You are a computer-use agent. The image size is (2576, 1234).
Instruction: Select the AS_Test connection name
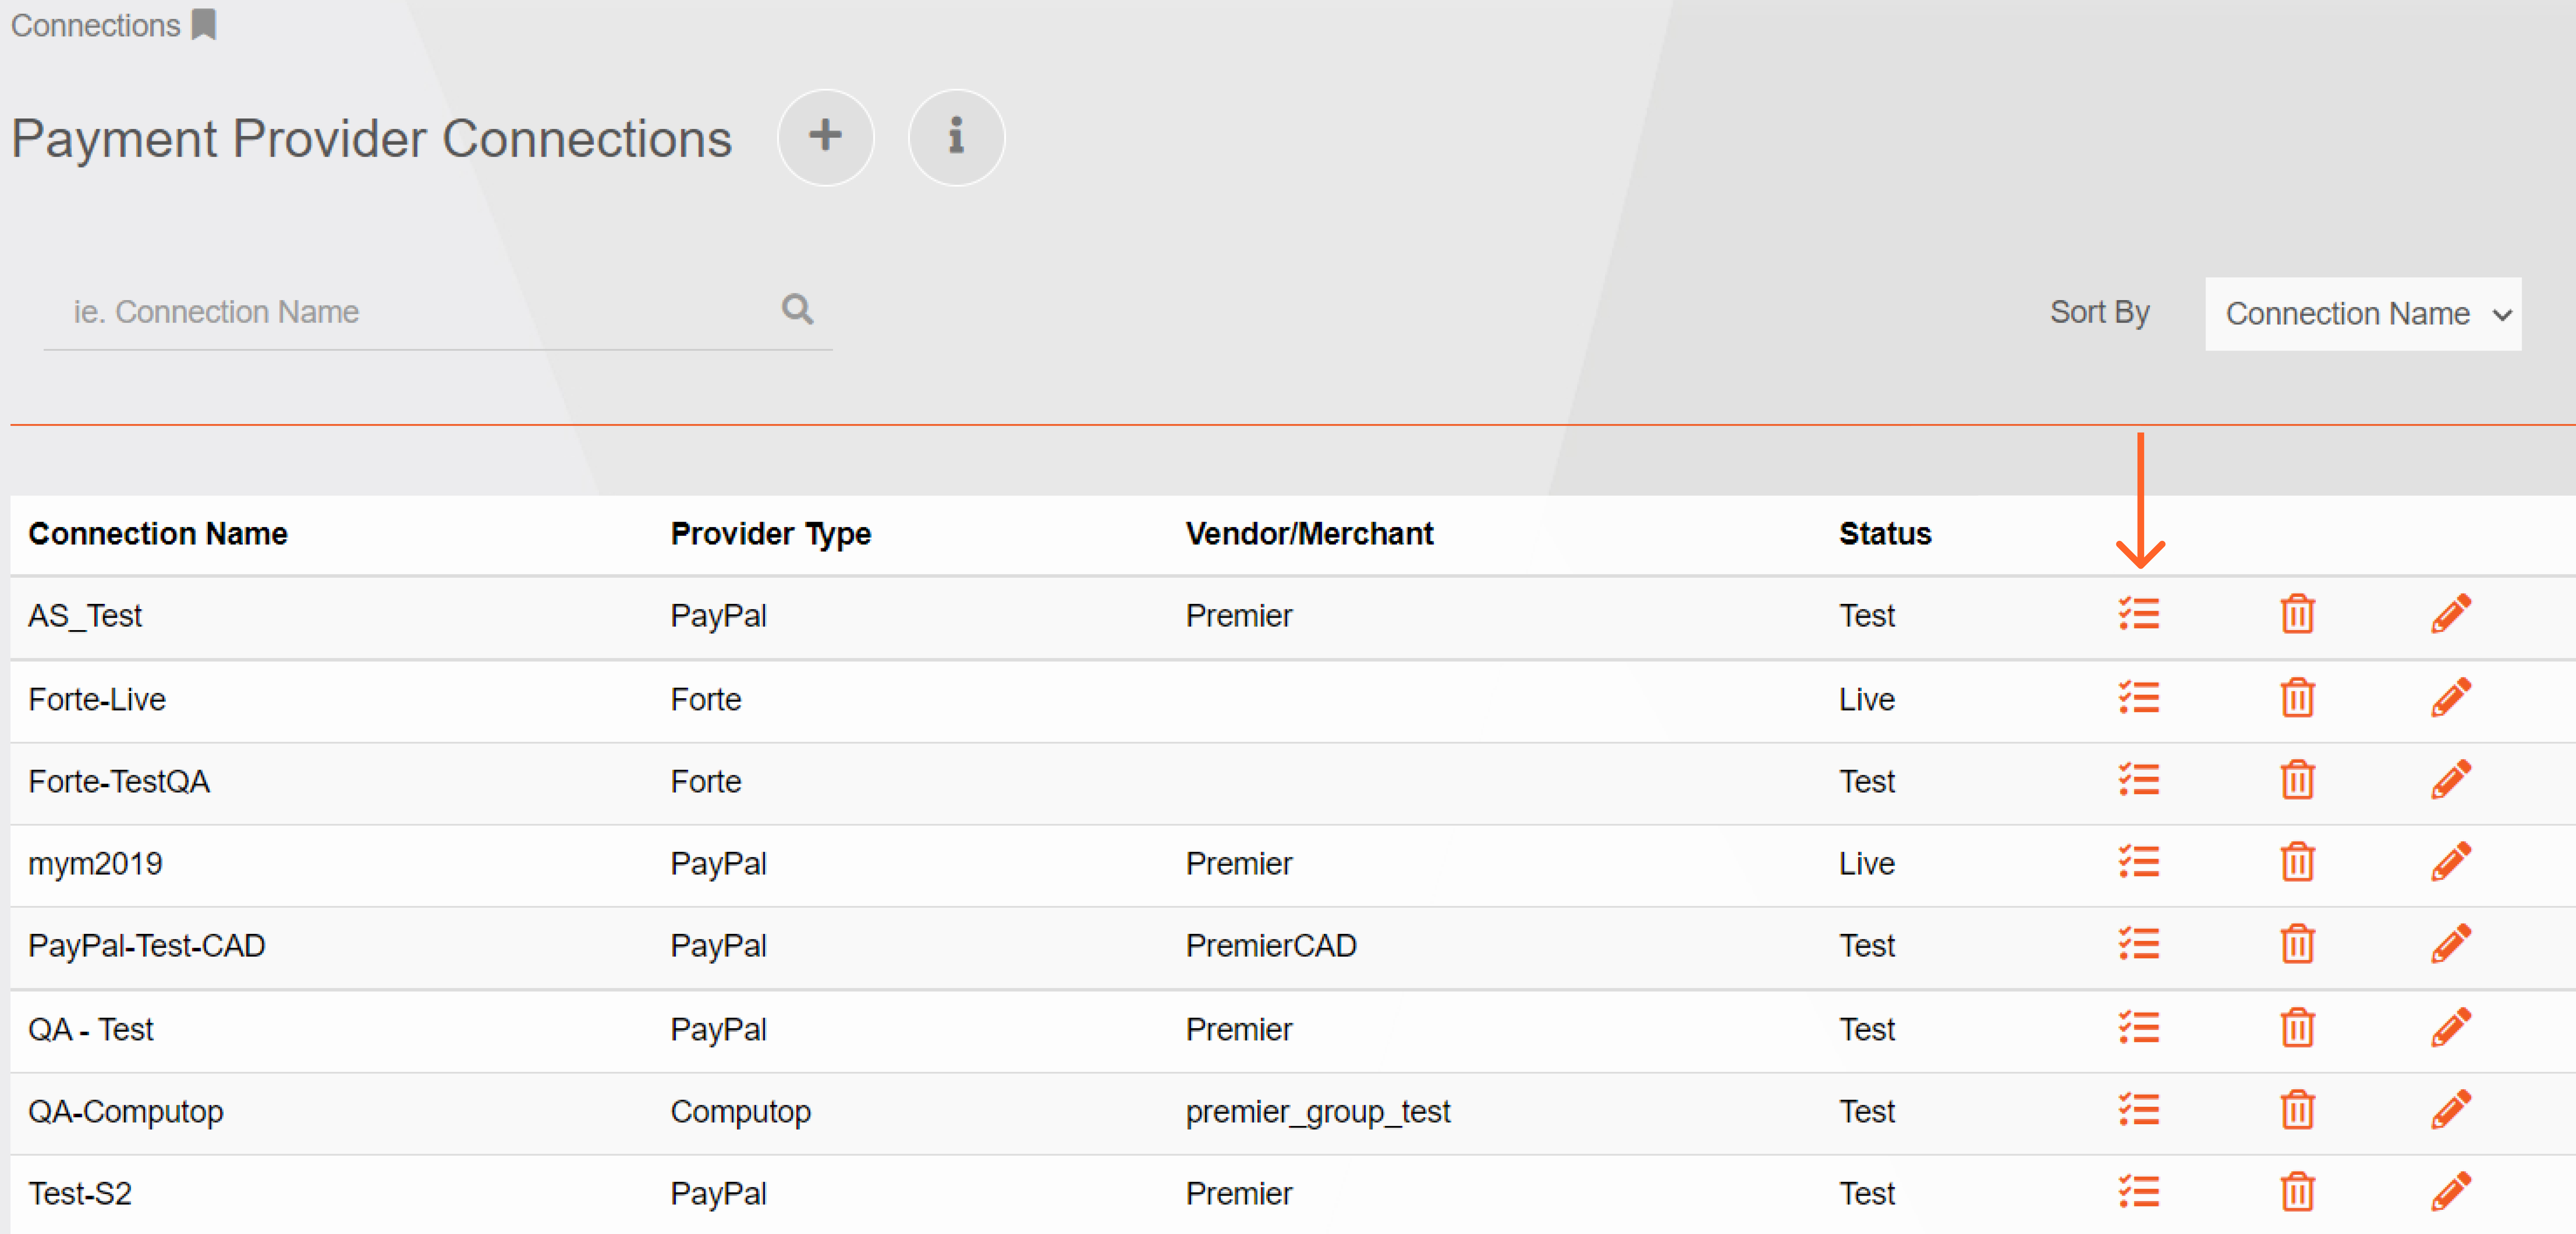coord(85,616)
